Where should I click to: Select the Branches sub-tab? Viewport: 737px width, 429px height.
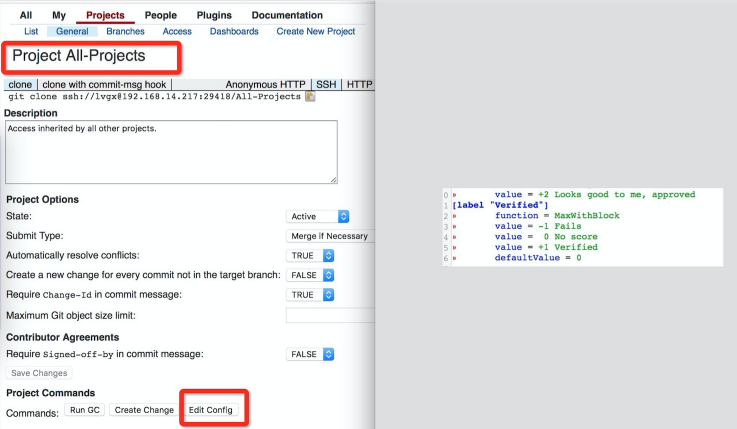(125, 31)
